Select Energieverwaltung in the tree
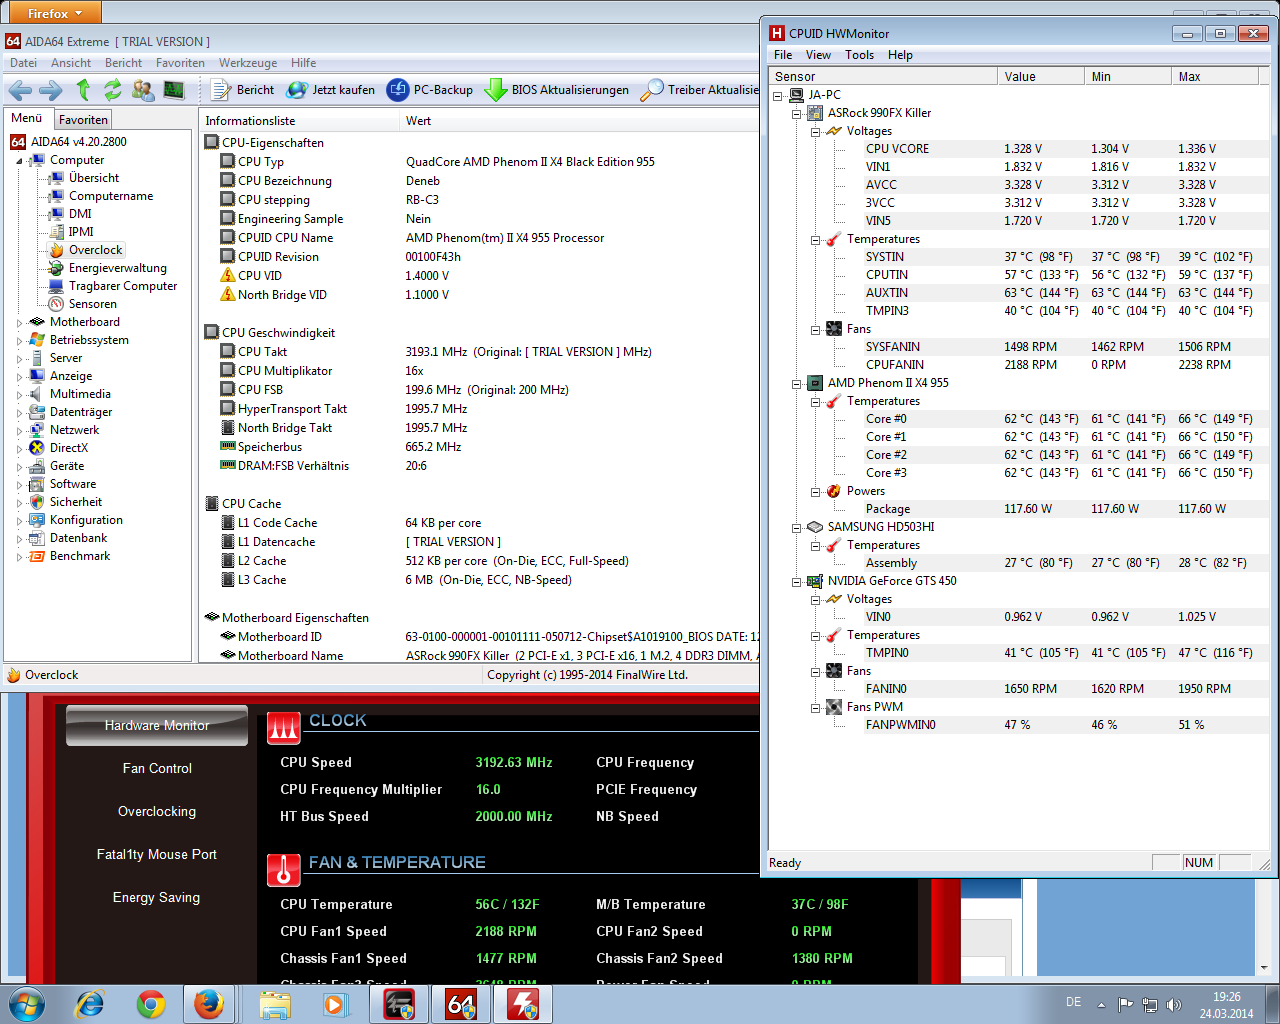 [117, 268]
